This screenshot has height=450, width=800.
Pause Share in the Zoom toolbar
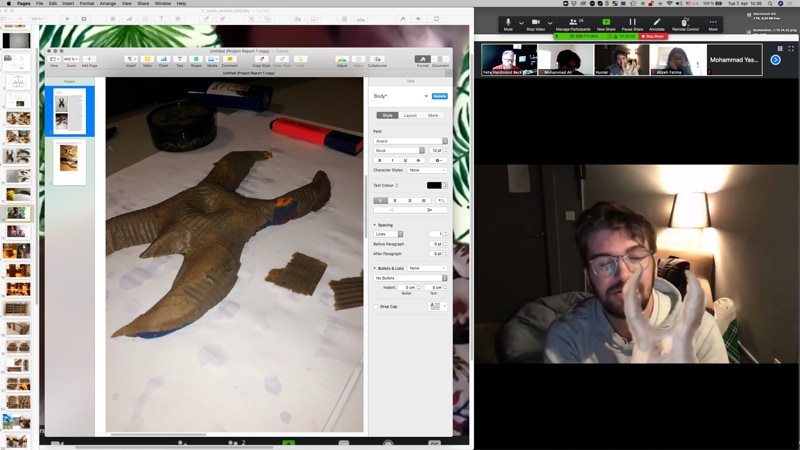coord(632,24)
